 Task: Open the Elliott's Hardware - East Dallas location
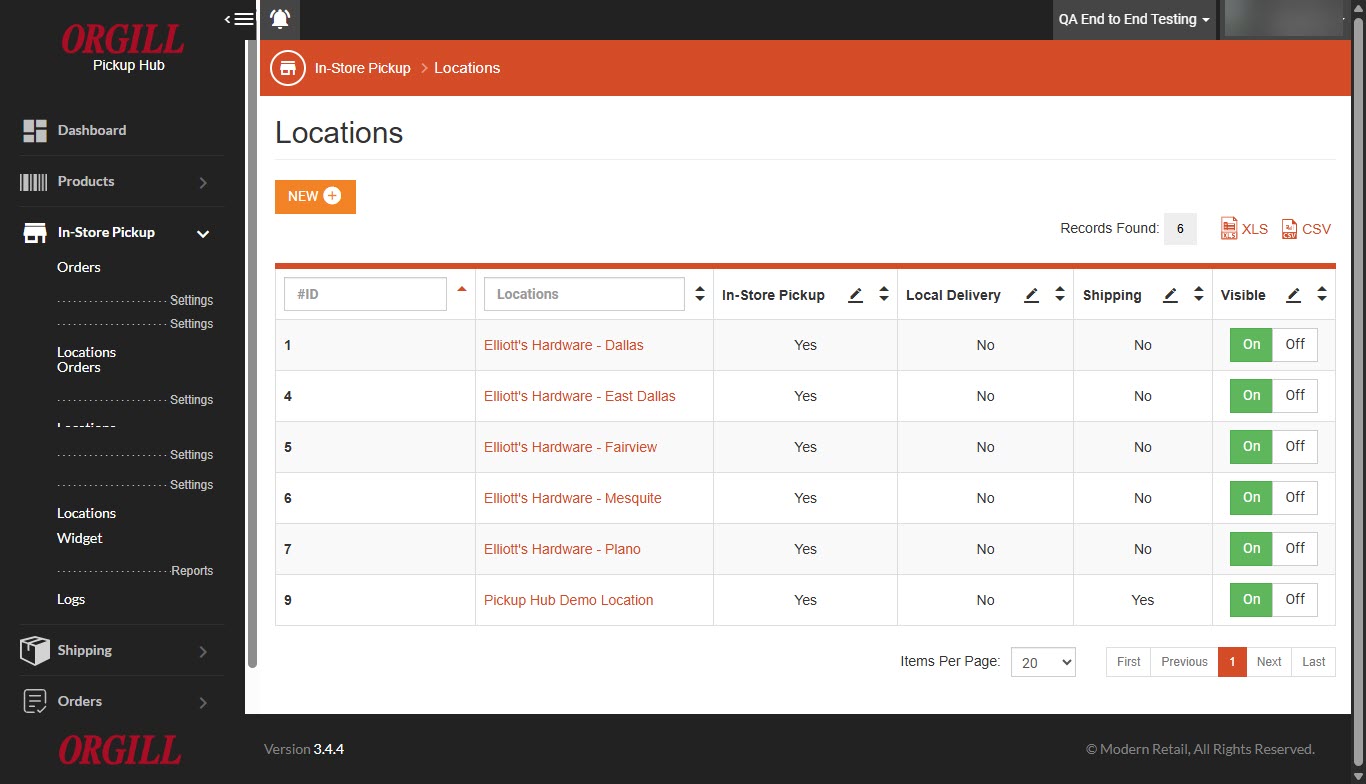tap(580, 396)
